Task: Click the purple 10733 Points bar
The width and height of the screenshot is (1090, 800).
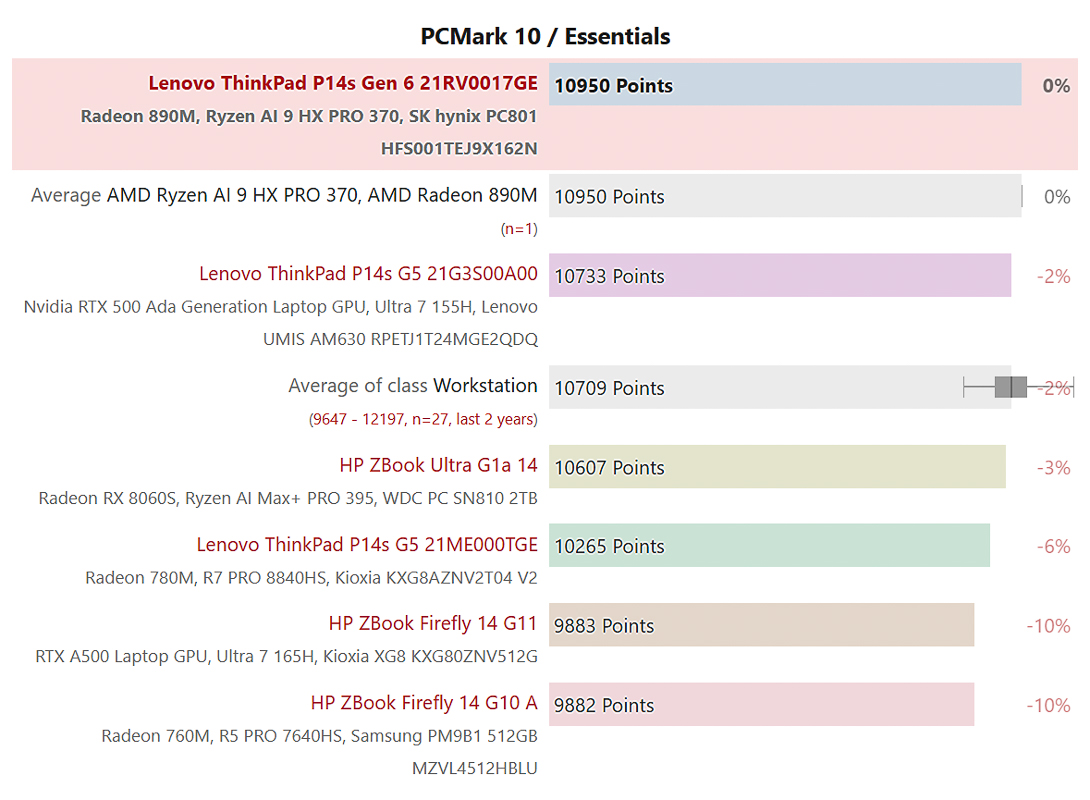Action: click(x=780, y=275)
